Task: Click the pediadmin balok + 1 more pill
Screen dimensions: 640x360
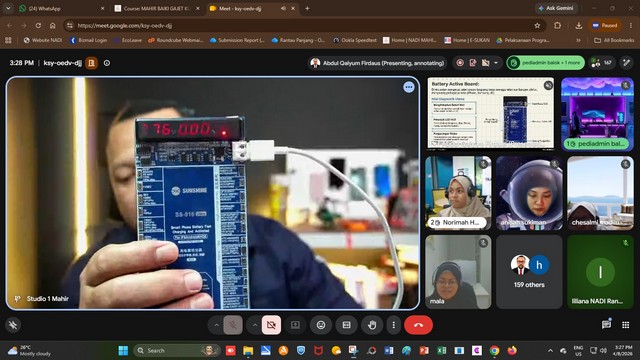Action: (x=546, y=63)
